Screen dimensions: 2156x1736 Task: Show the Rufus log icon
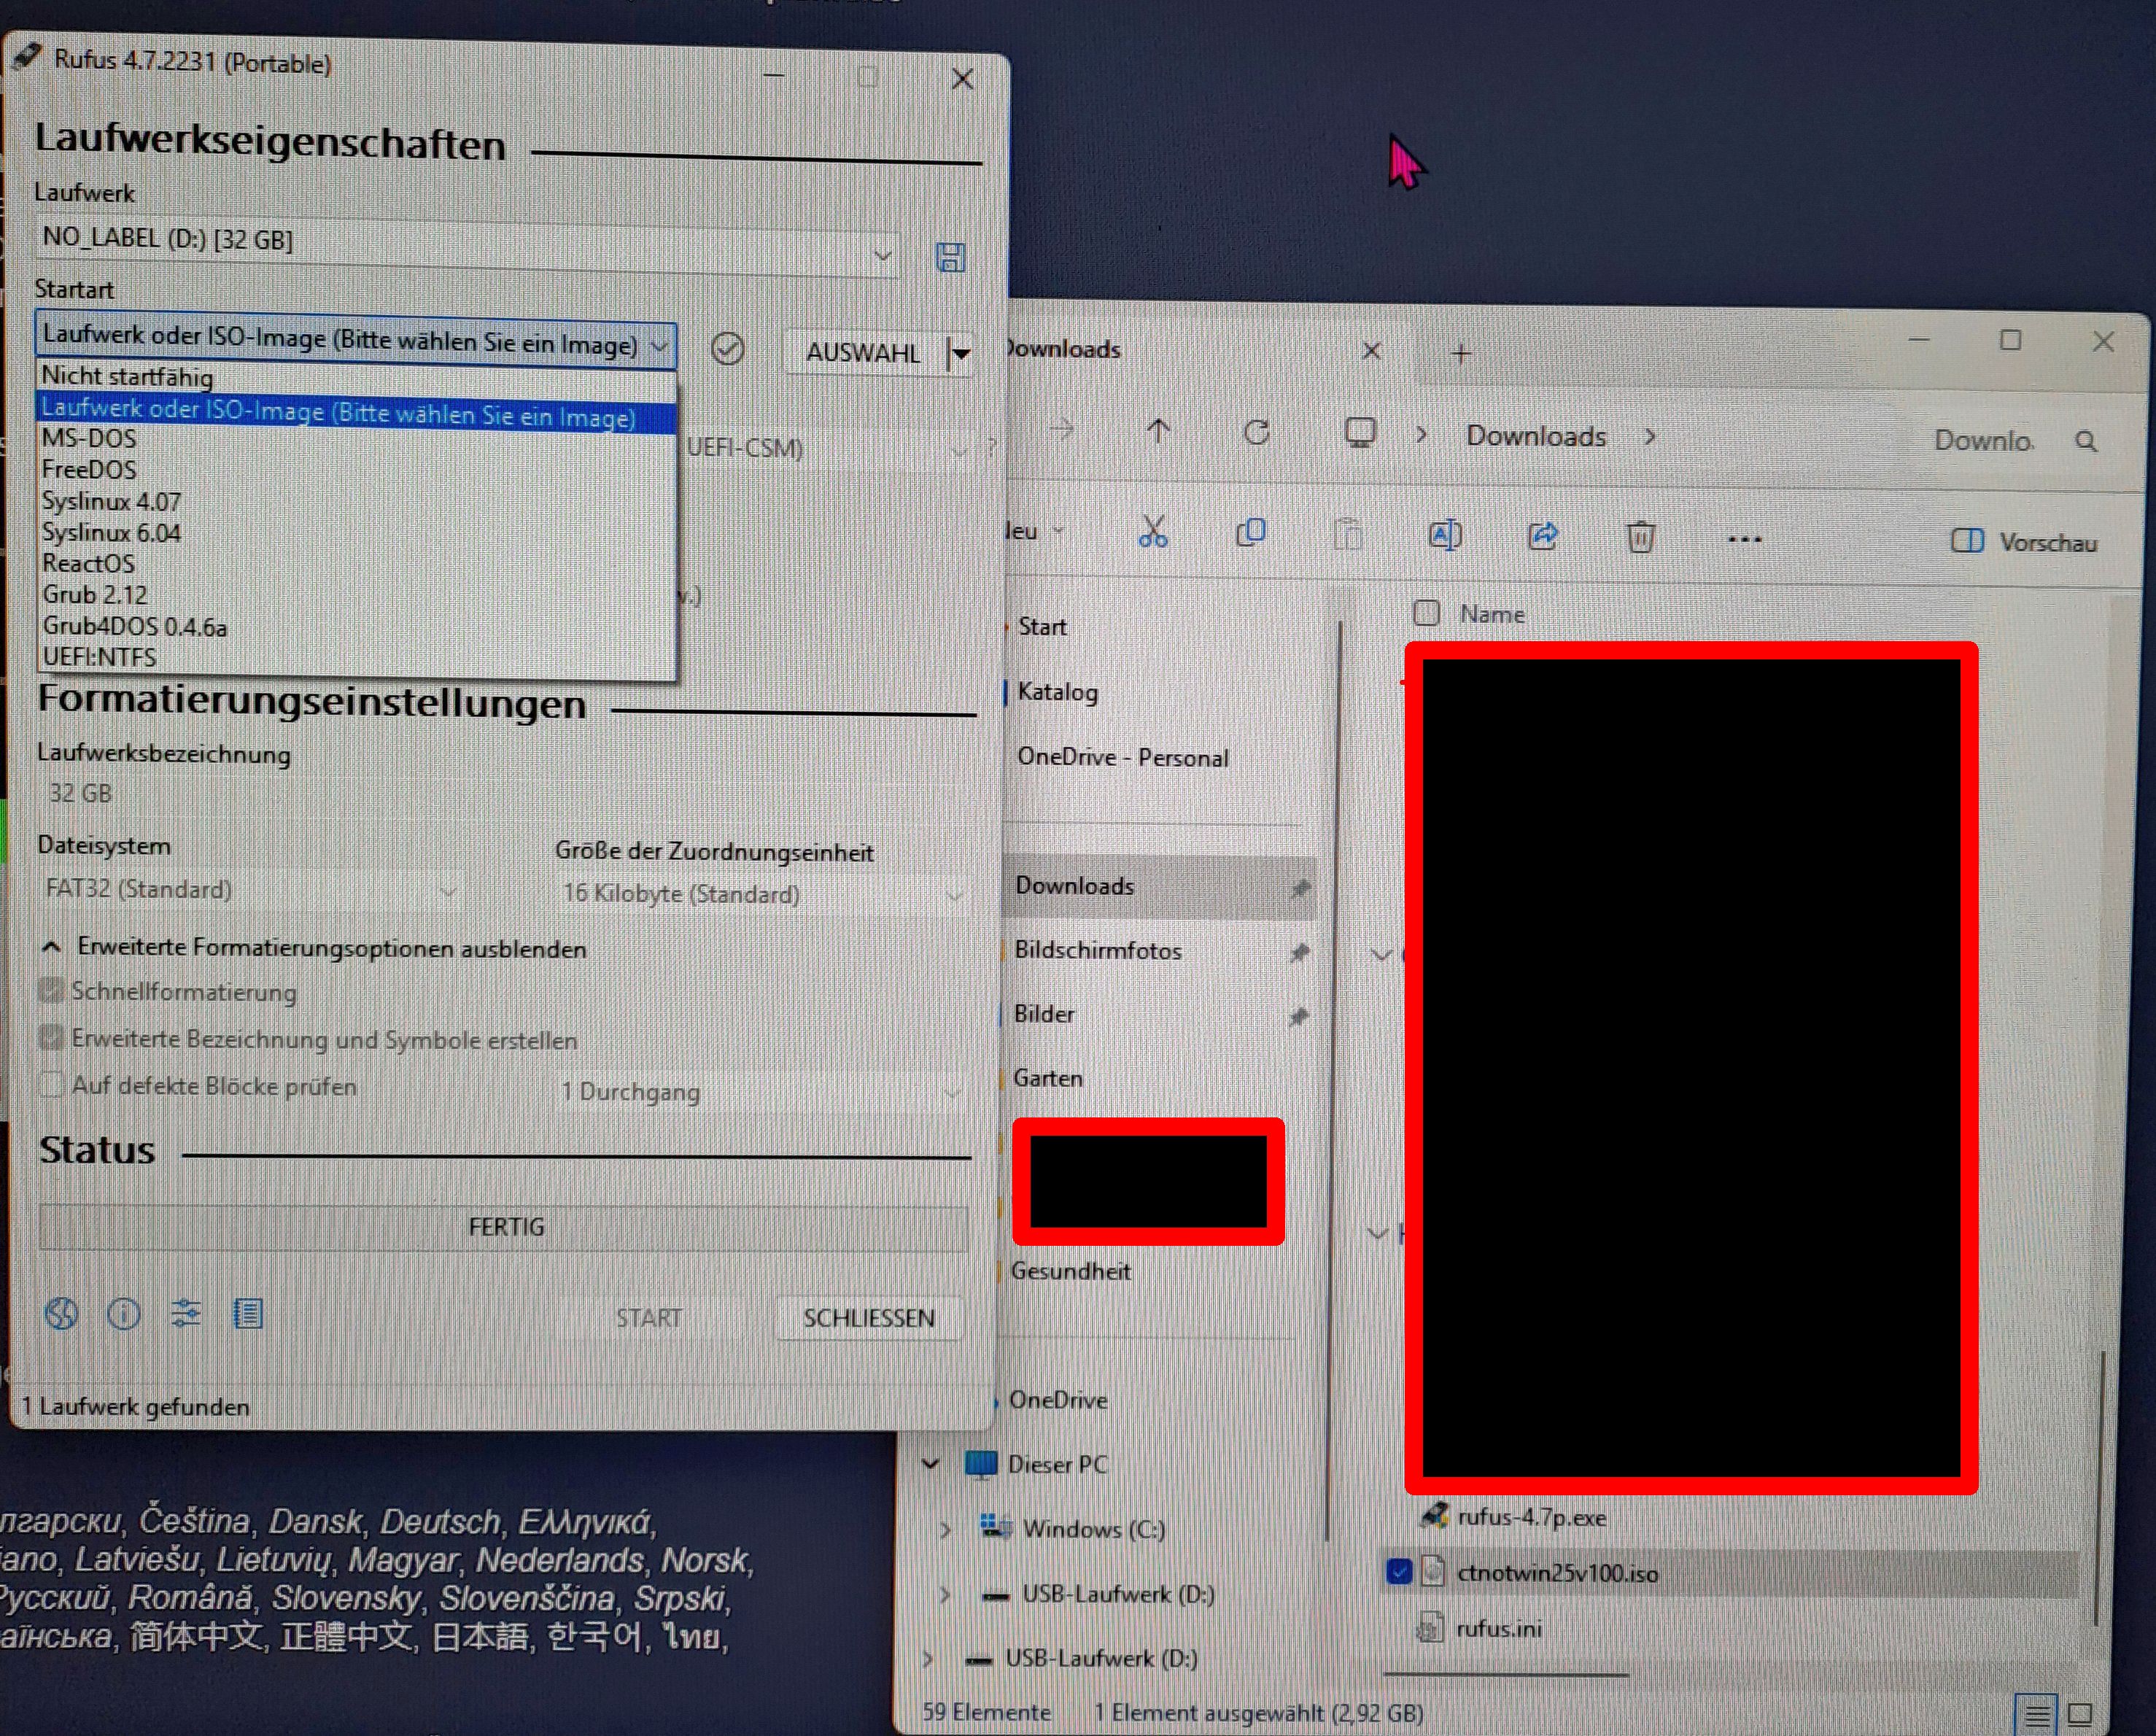[x=248, y=1313]
